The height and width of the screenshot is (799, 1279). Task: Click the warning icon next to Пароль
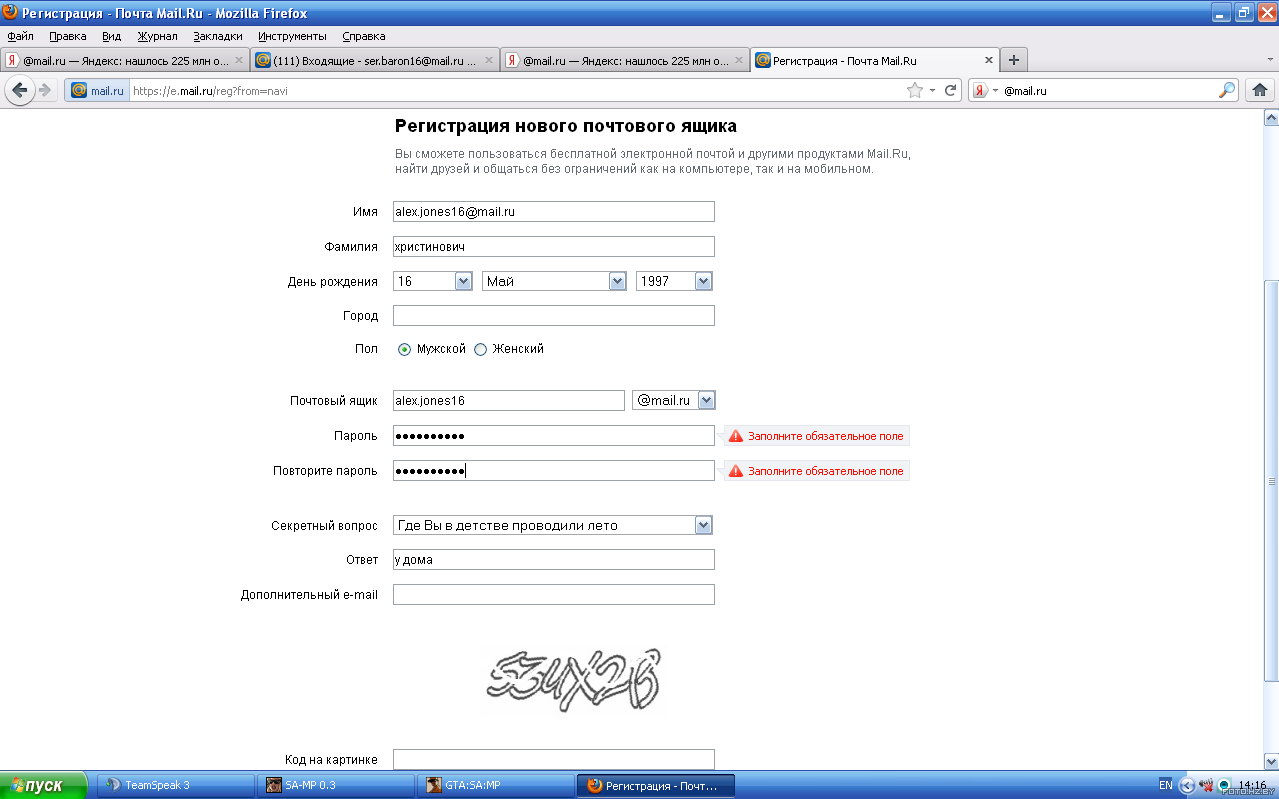pos(736,436)
